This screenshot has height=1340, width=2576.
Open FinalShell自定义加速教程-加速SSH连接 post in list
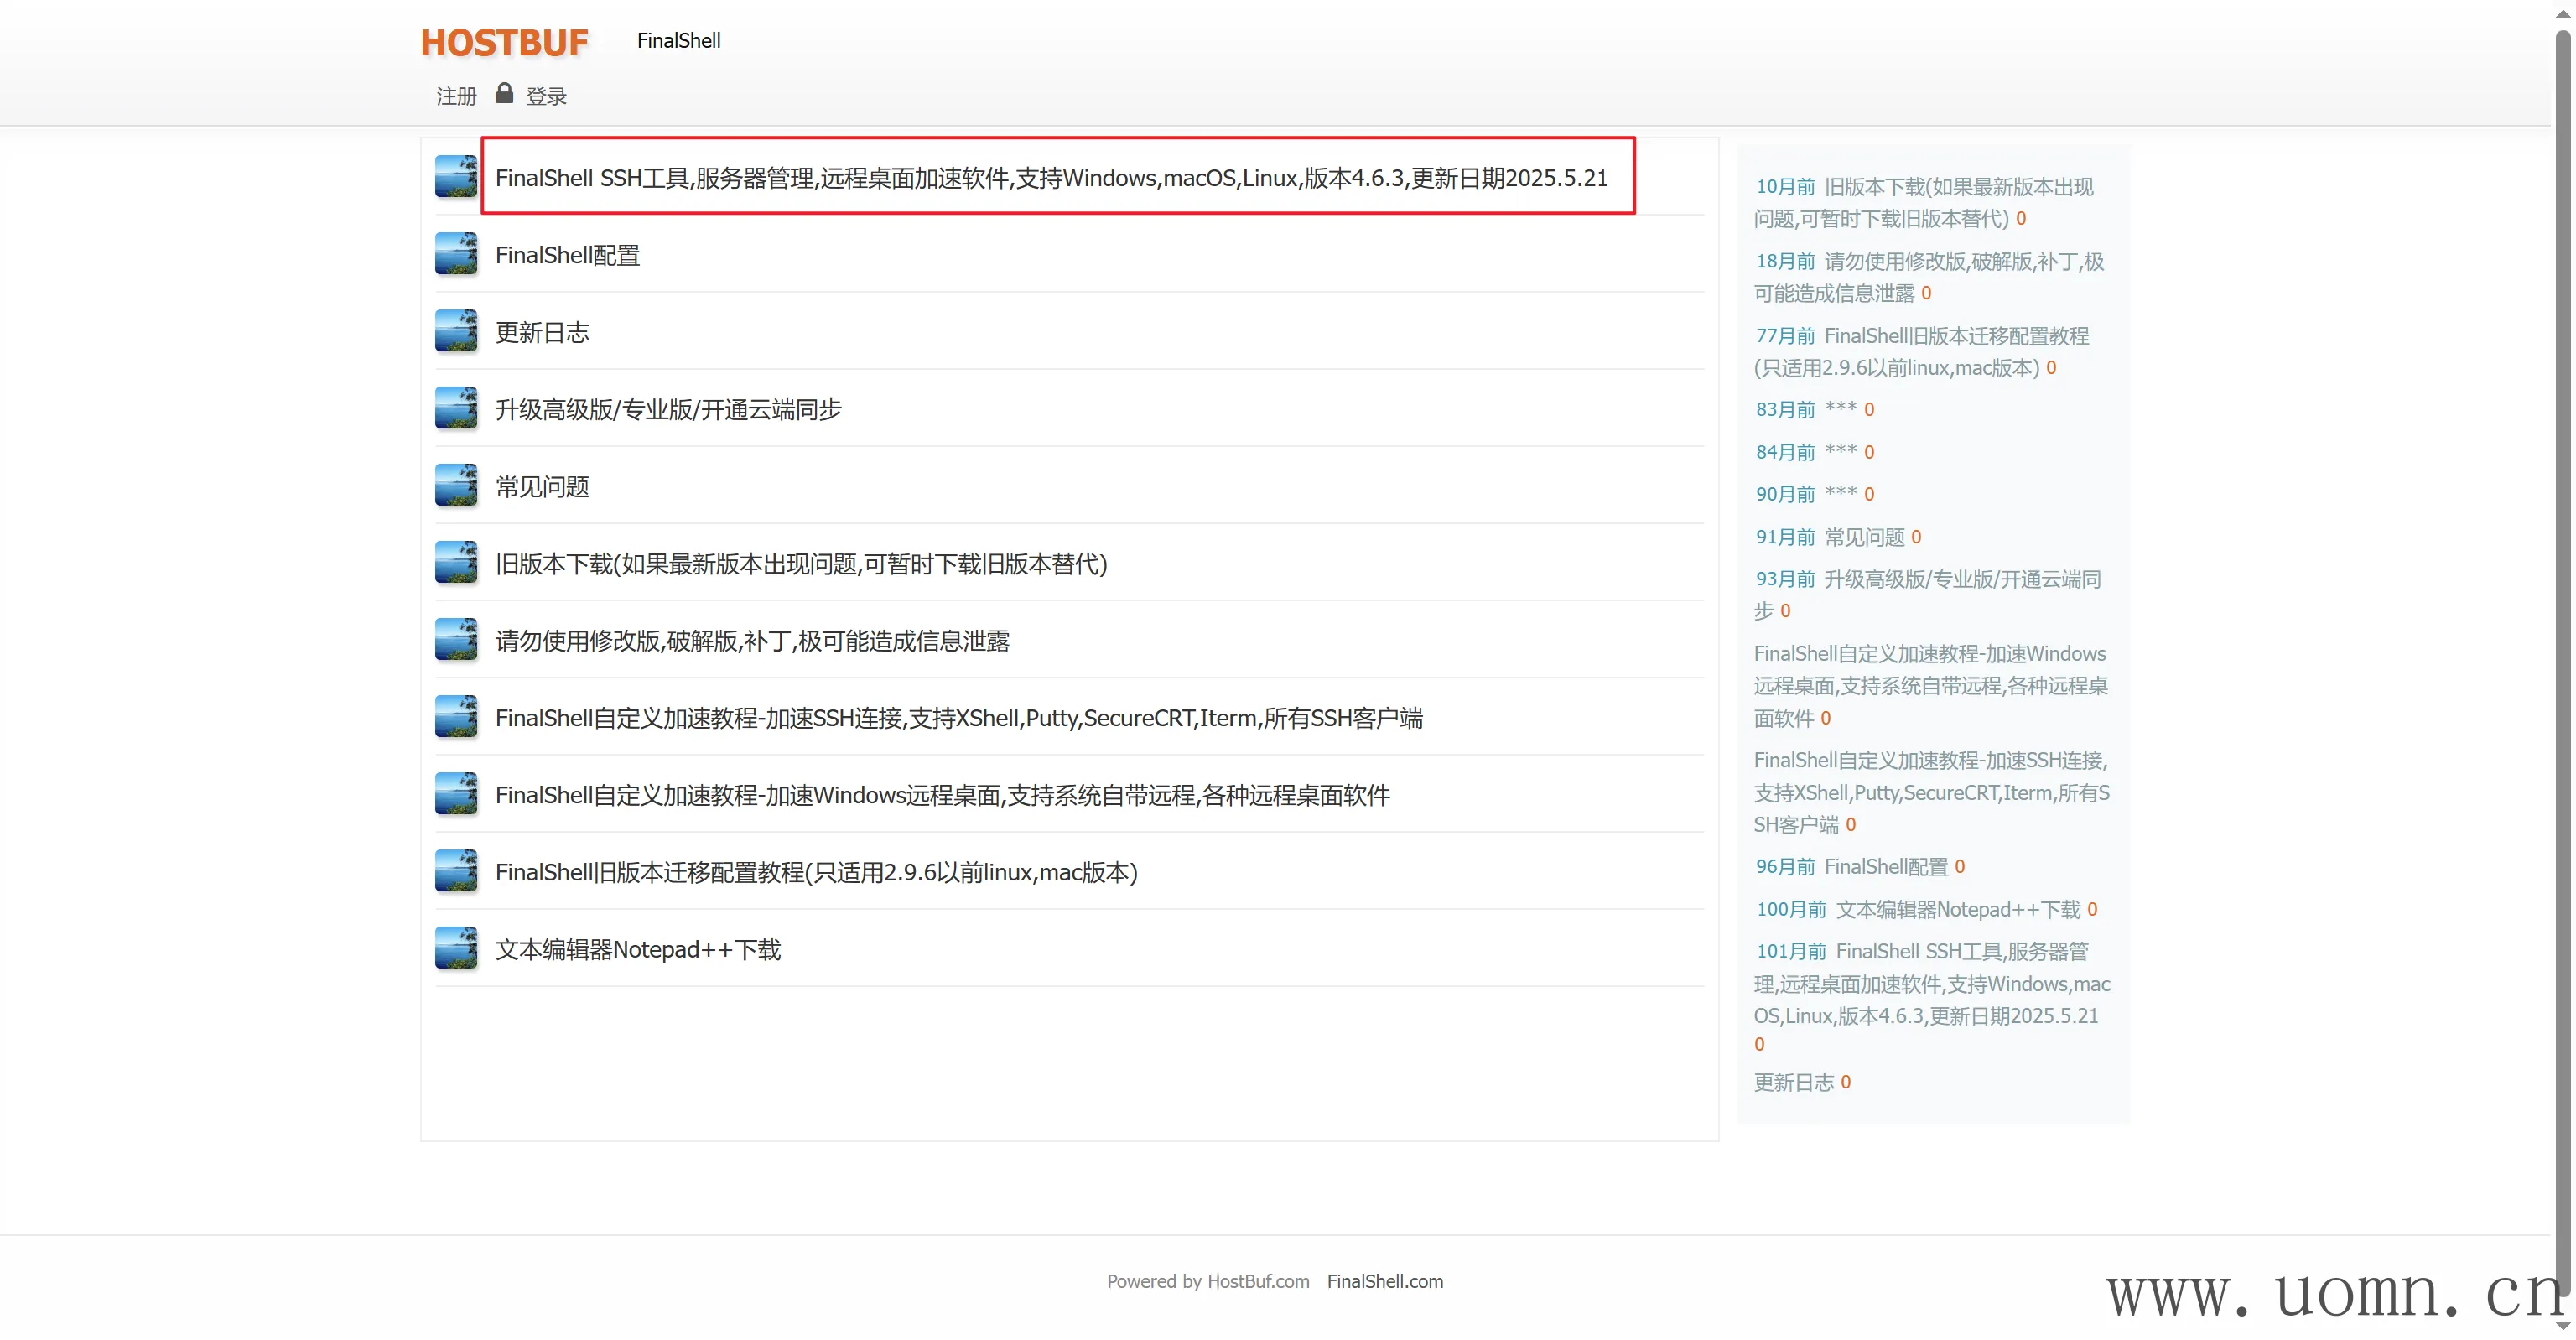(x=958, y=718)
